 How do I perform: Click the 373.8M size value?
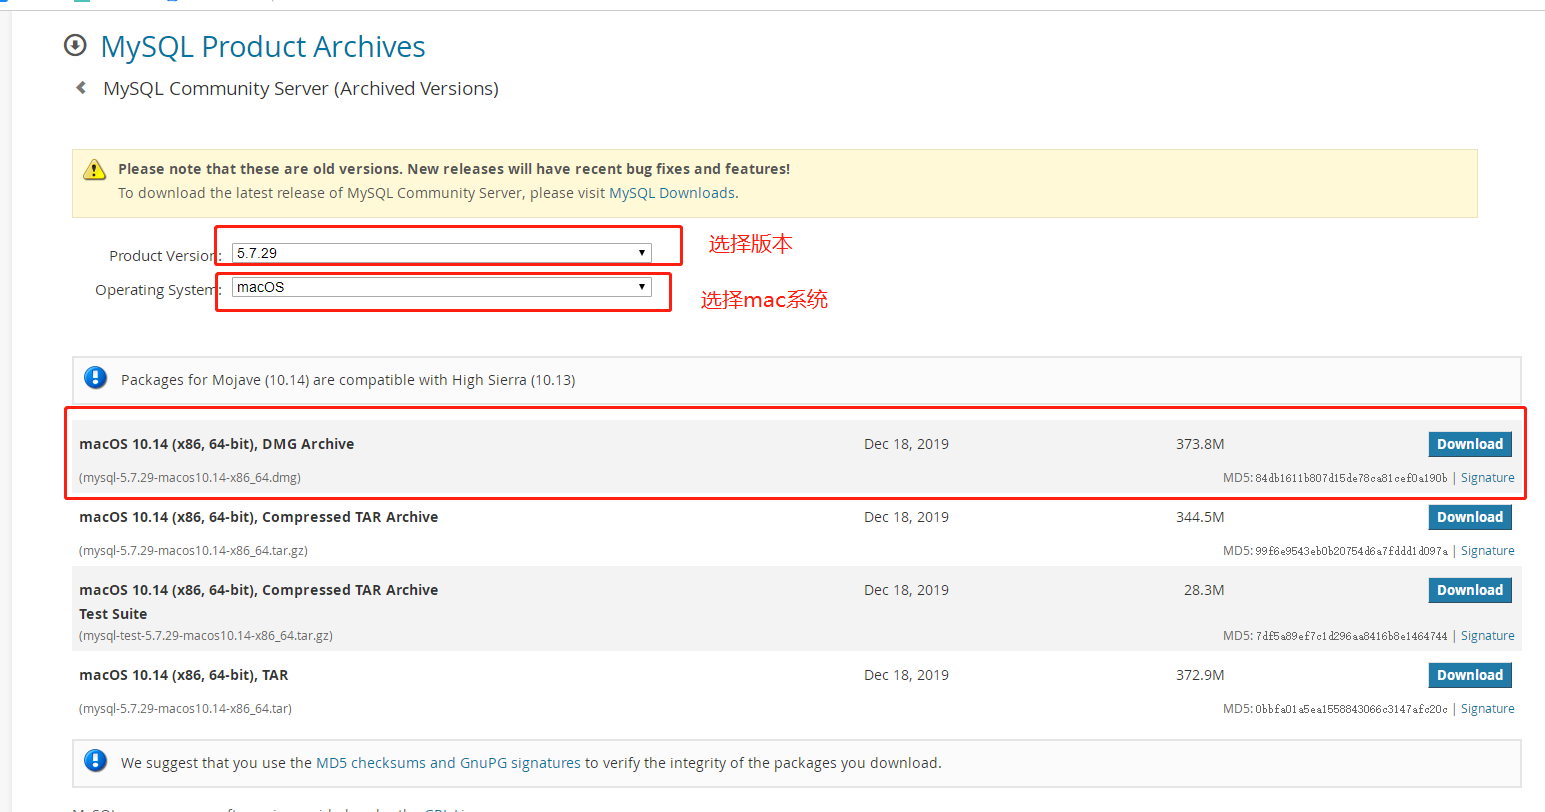click(x=1200, y=444)
